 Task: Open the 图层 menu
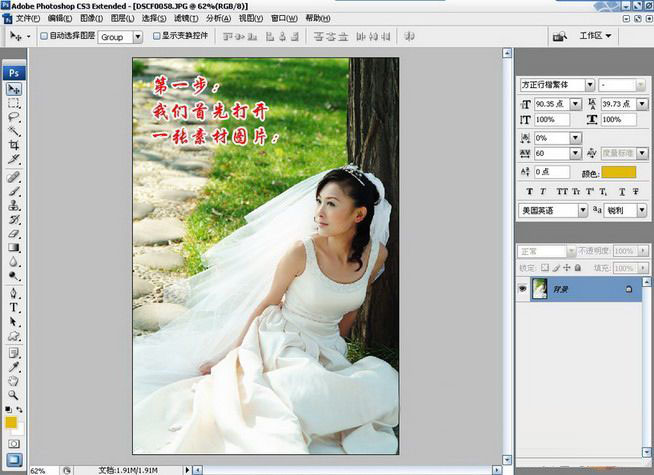pyautogui.click(x=121, y=18)
